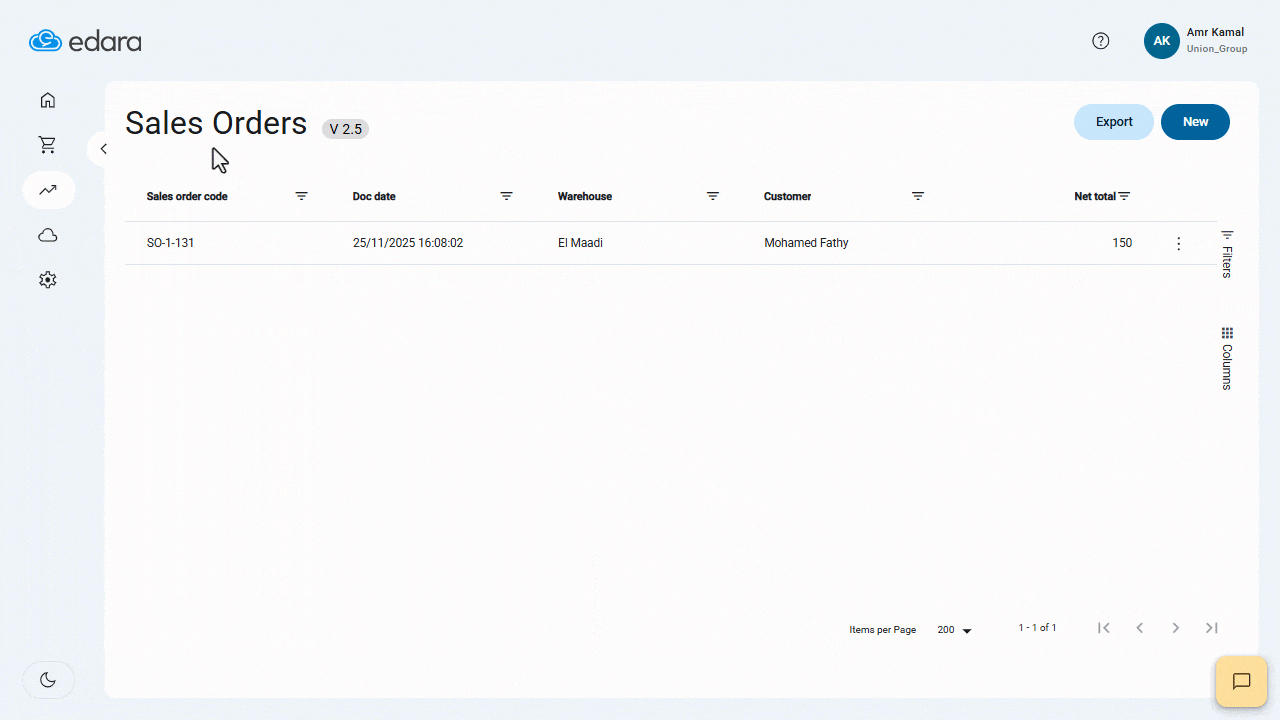Screen dimensions: 1280x720
Task: Click the V 2.5 version badge
Action: pos(346,129)
